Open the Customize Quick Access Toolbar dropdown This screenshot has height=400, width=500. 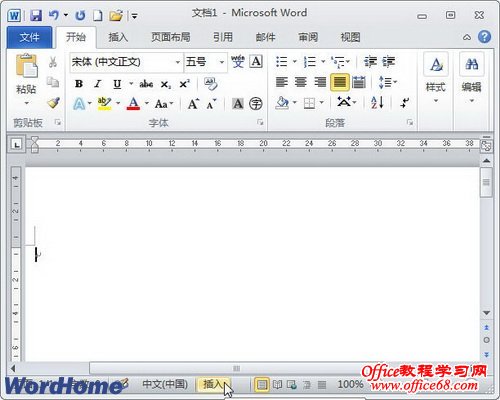tap(134, 16)
